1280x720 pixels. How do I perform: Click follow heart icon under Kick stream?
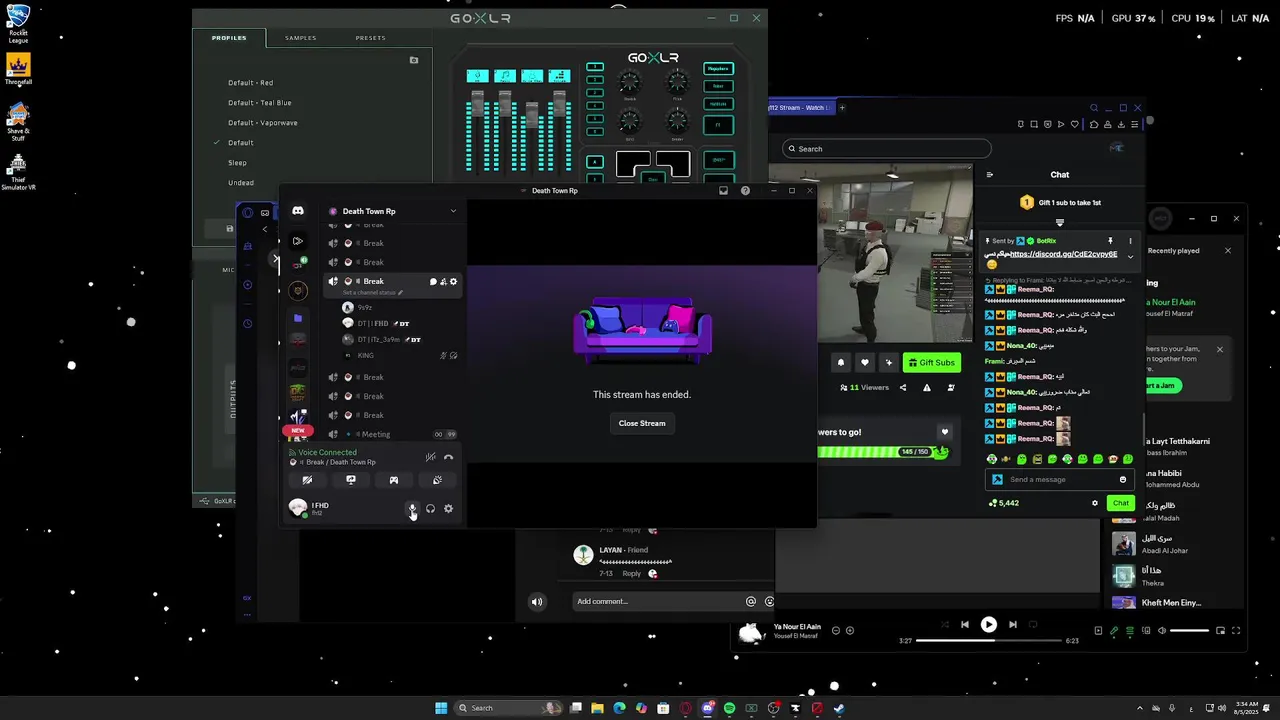coord(865,363)
